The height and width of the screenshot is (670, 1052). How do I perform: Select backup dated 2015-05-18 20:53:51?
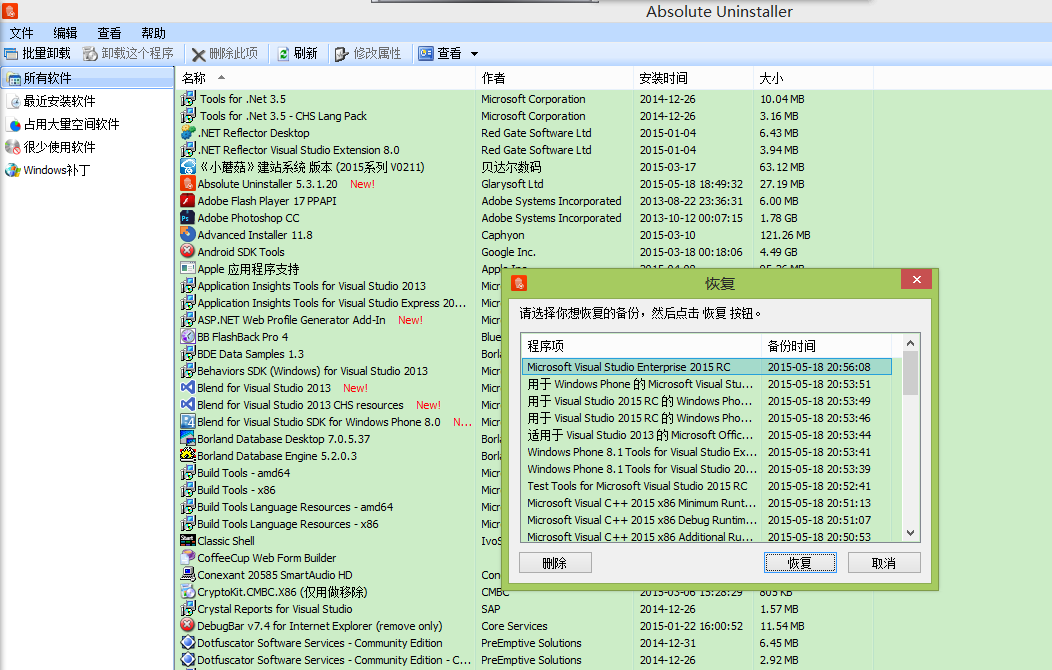coord(707,384)
